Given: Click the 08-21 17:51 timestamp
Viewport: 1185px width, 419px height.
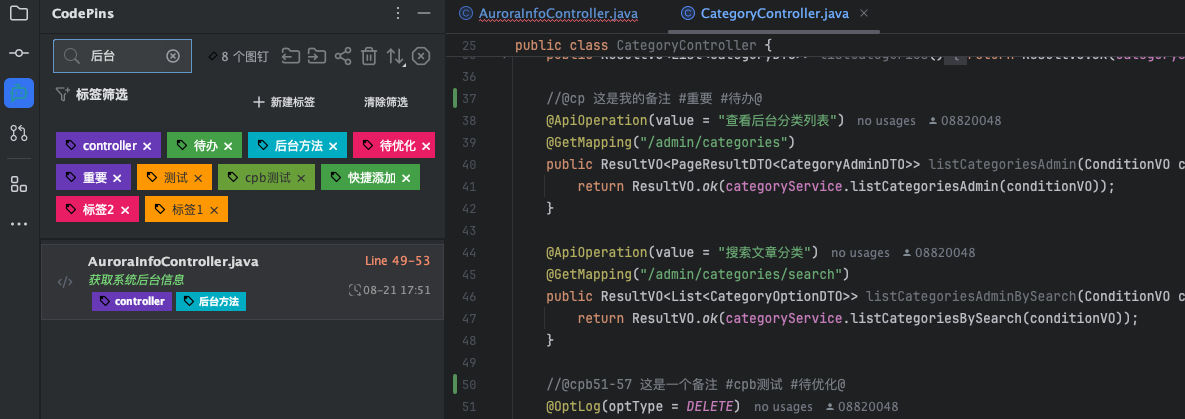Looking at the screenshot, I should [390, 290].
